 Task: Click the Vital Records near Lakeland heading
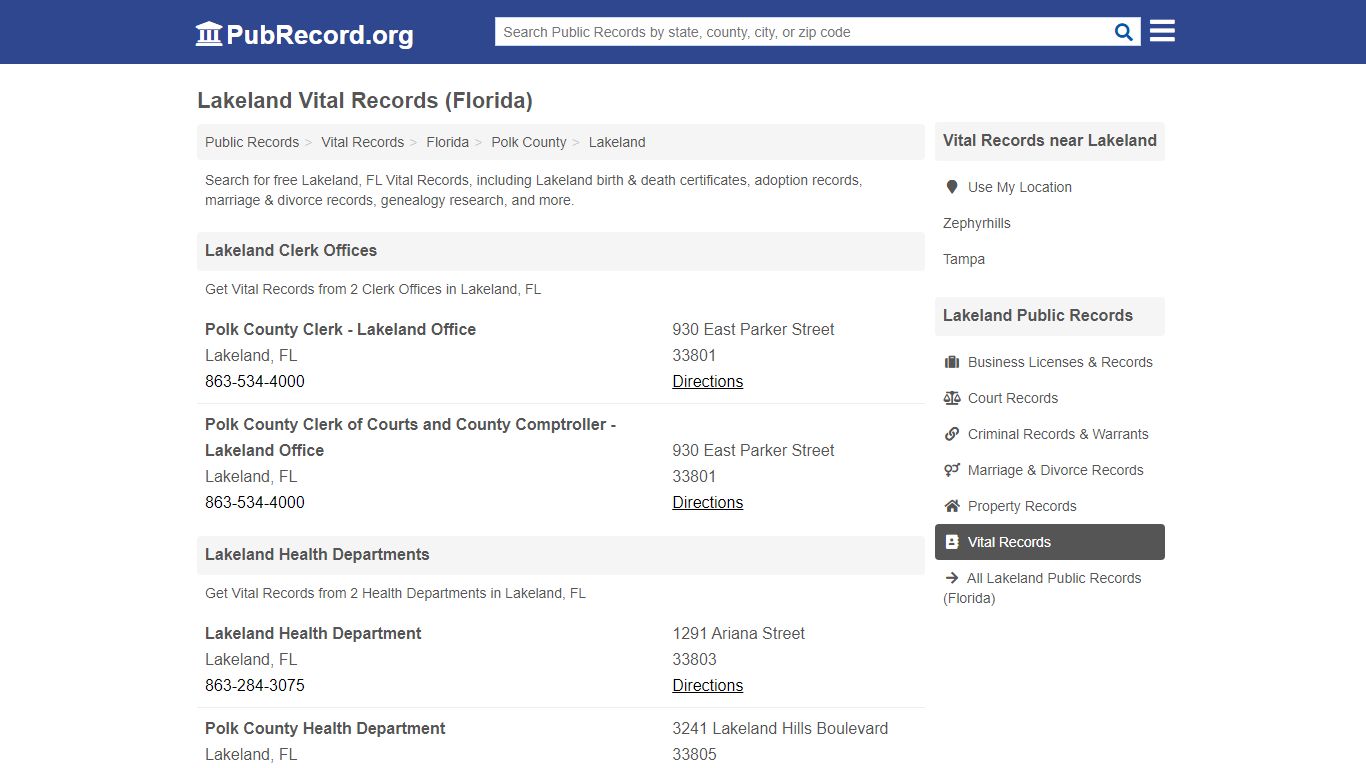[x=1049, y=140]
